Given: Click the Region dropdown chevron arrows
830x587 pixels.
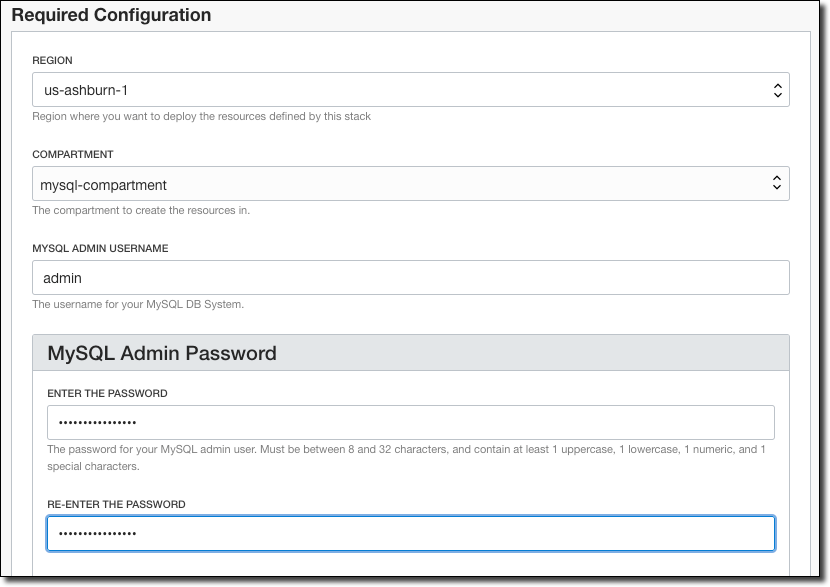Looking at the screenshot, I should pyautogui.click(x=777, y=90).
